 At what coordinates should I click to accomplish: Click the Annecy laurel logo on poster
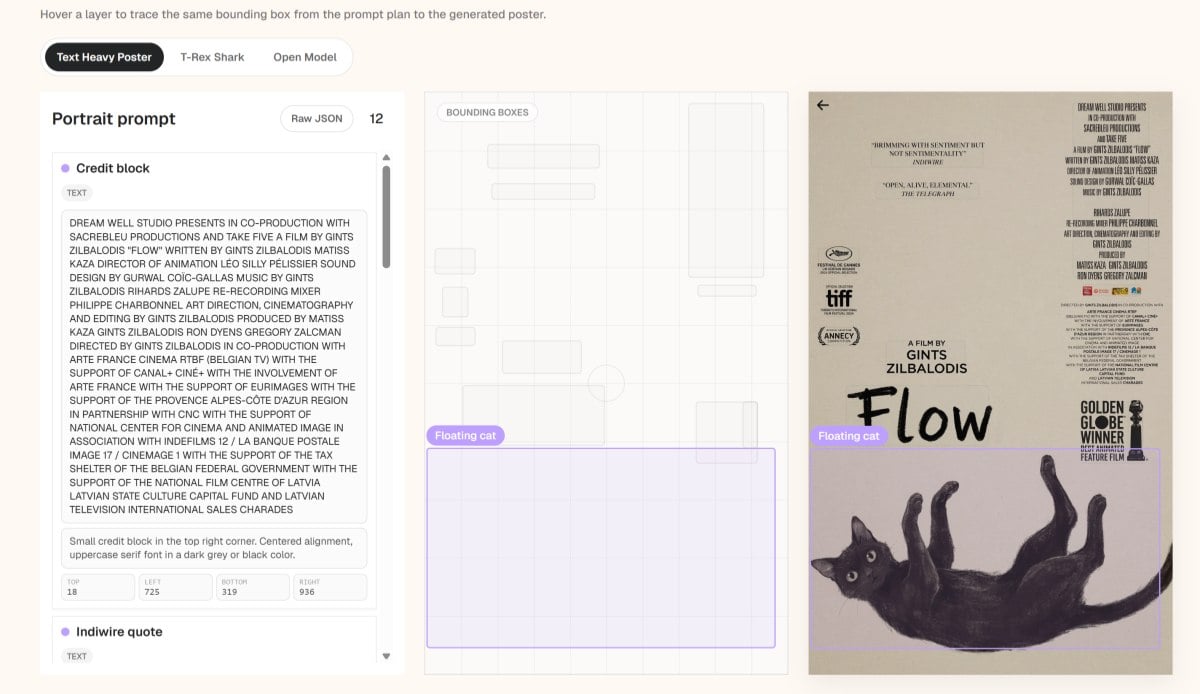click(x=837, y=337)
